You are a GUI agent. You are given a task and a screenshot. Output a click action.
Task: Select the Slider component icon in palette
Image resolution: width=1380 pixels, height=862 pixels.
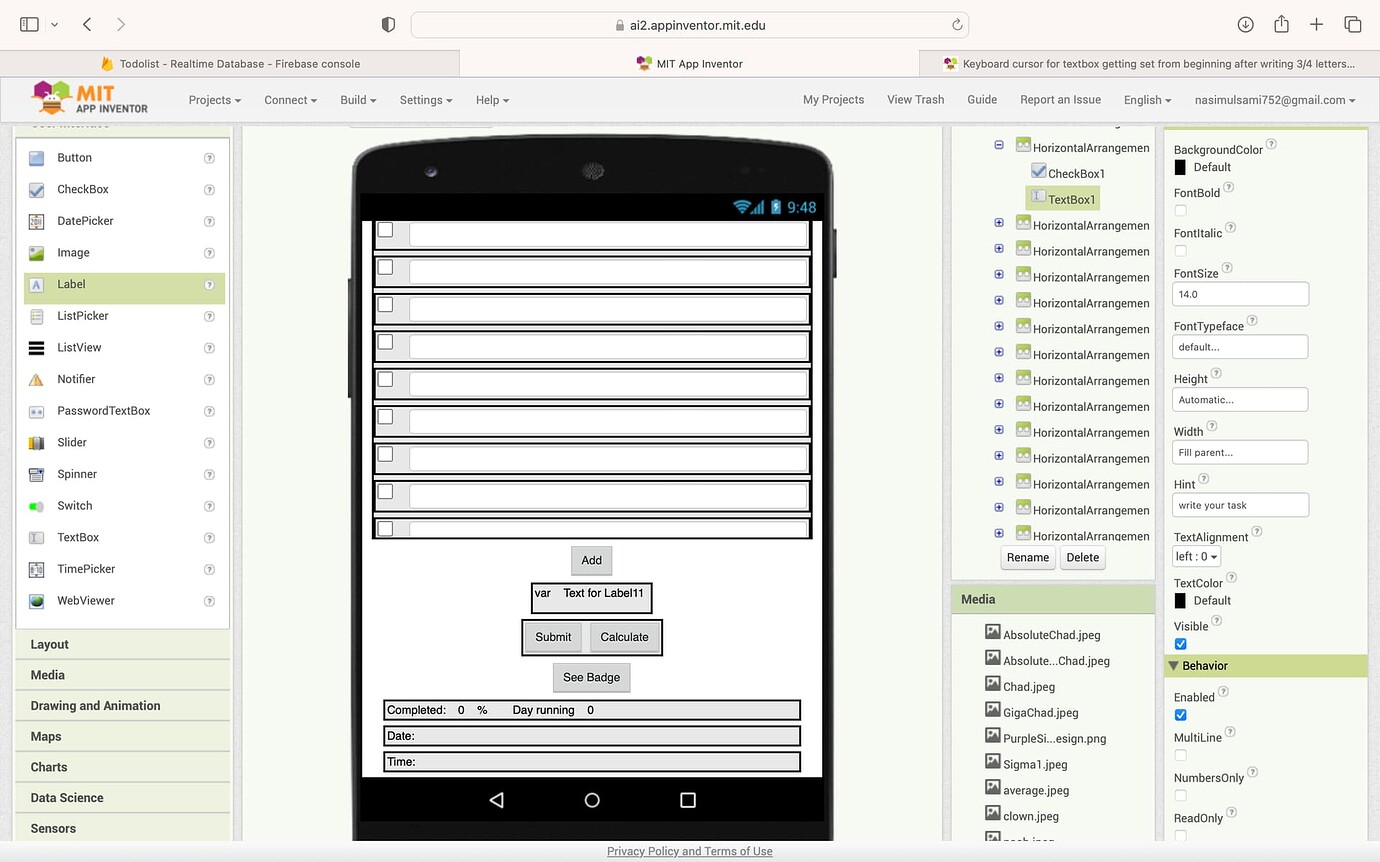[x=37, y=443]
